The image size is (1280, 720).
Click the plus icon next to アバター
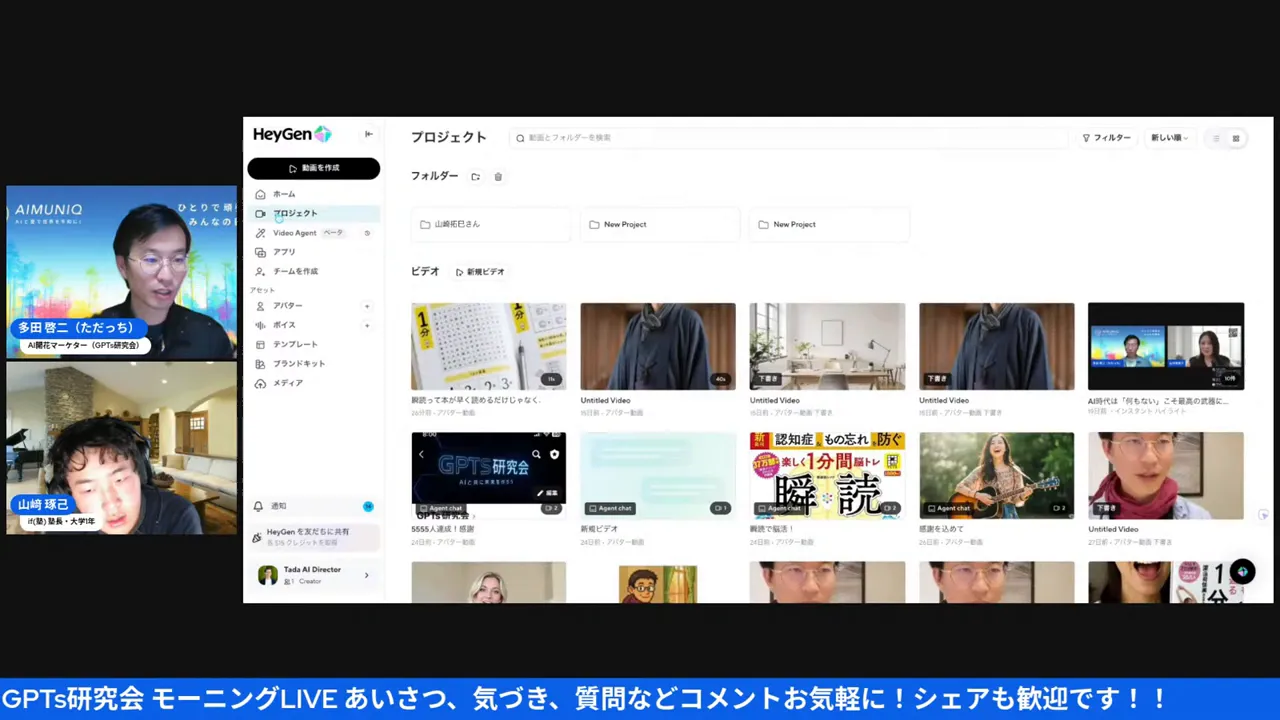[367, 306]
